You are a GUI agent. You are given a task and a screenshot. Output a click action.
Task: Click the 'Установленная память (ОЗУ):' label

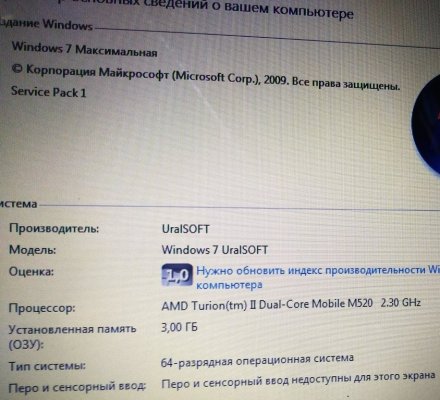pyautogui.click(x=72, y=337)
